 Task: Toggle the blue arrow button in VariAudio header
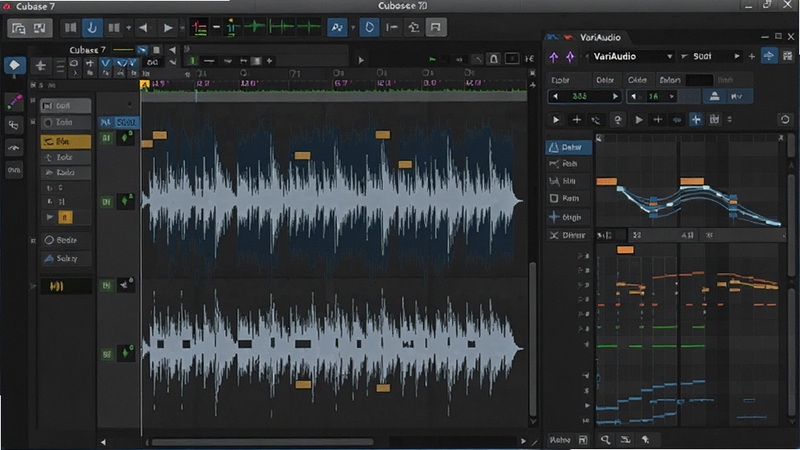pos(769,56)
